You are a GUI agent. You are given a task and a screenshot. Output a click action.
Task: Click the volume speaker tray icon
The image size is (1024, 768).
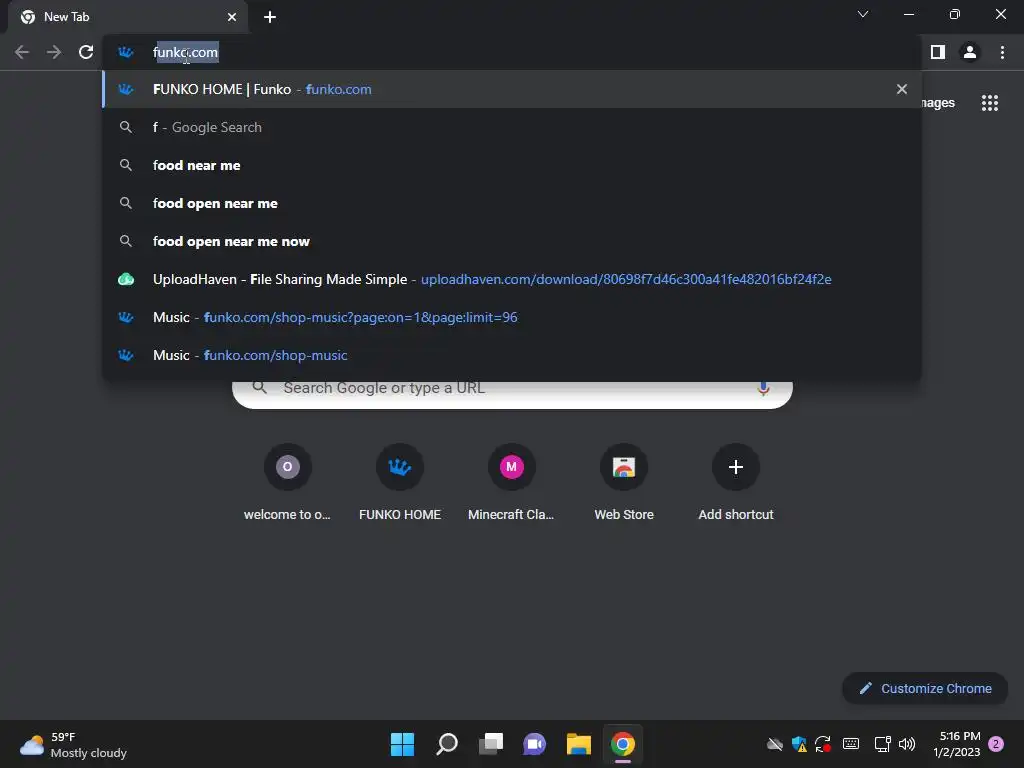pyautogui.click(x=907, y=744)
